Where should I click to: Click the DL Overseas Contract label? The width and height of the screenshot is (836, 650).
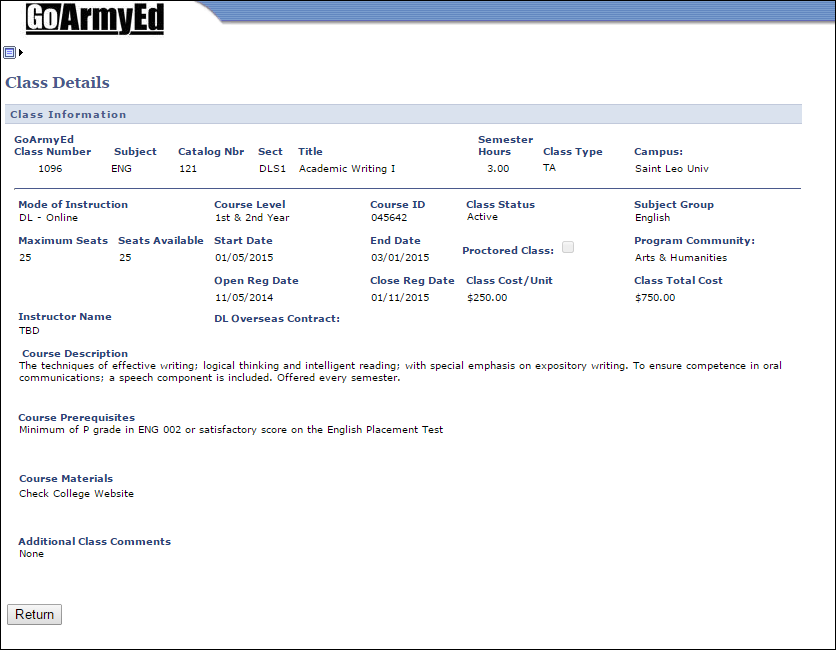tap(277, 318)
